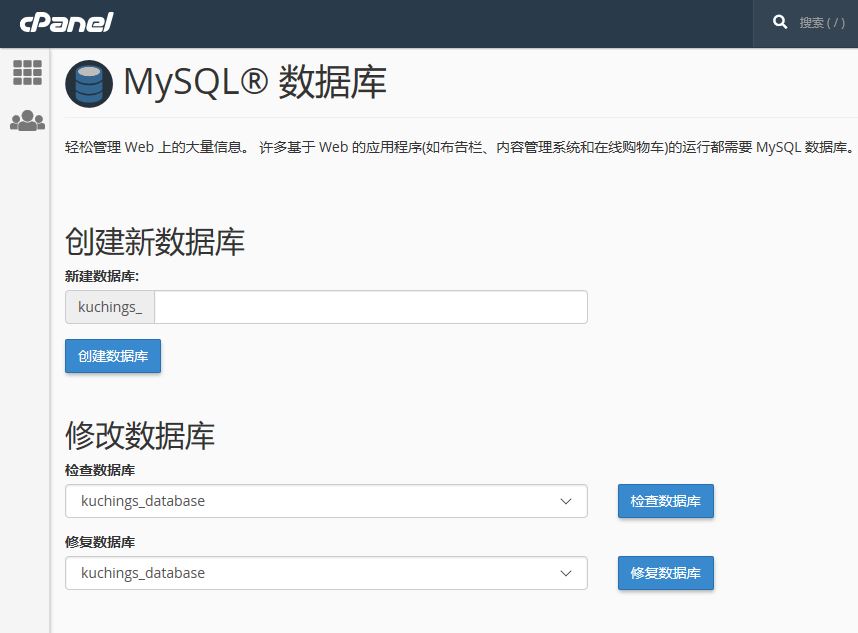Screen dimensions: 858x633
Task: Click the cPanel logo
Action: tap(66, 22)
